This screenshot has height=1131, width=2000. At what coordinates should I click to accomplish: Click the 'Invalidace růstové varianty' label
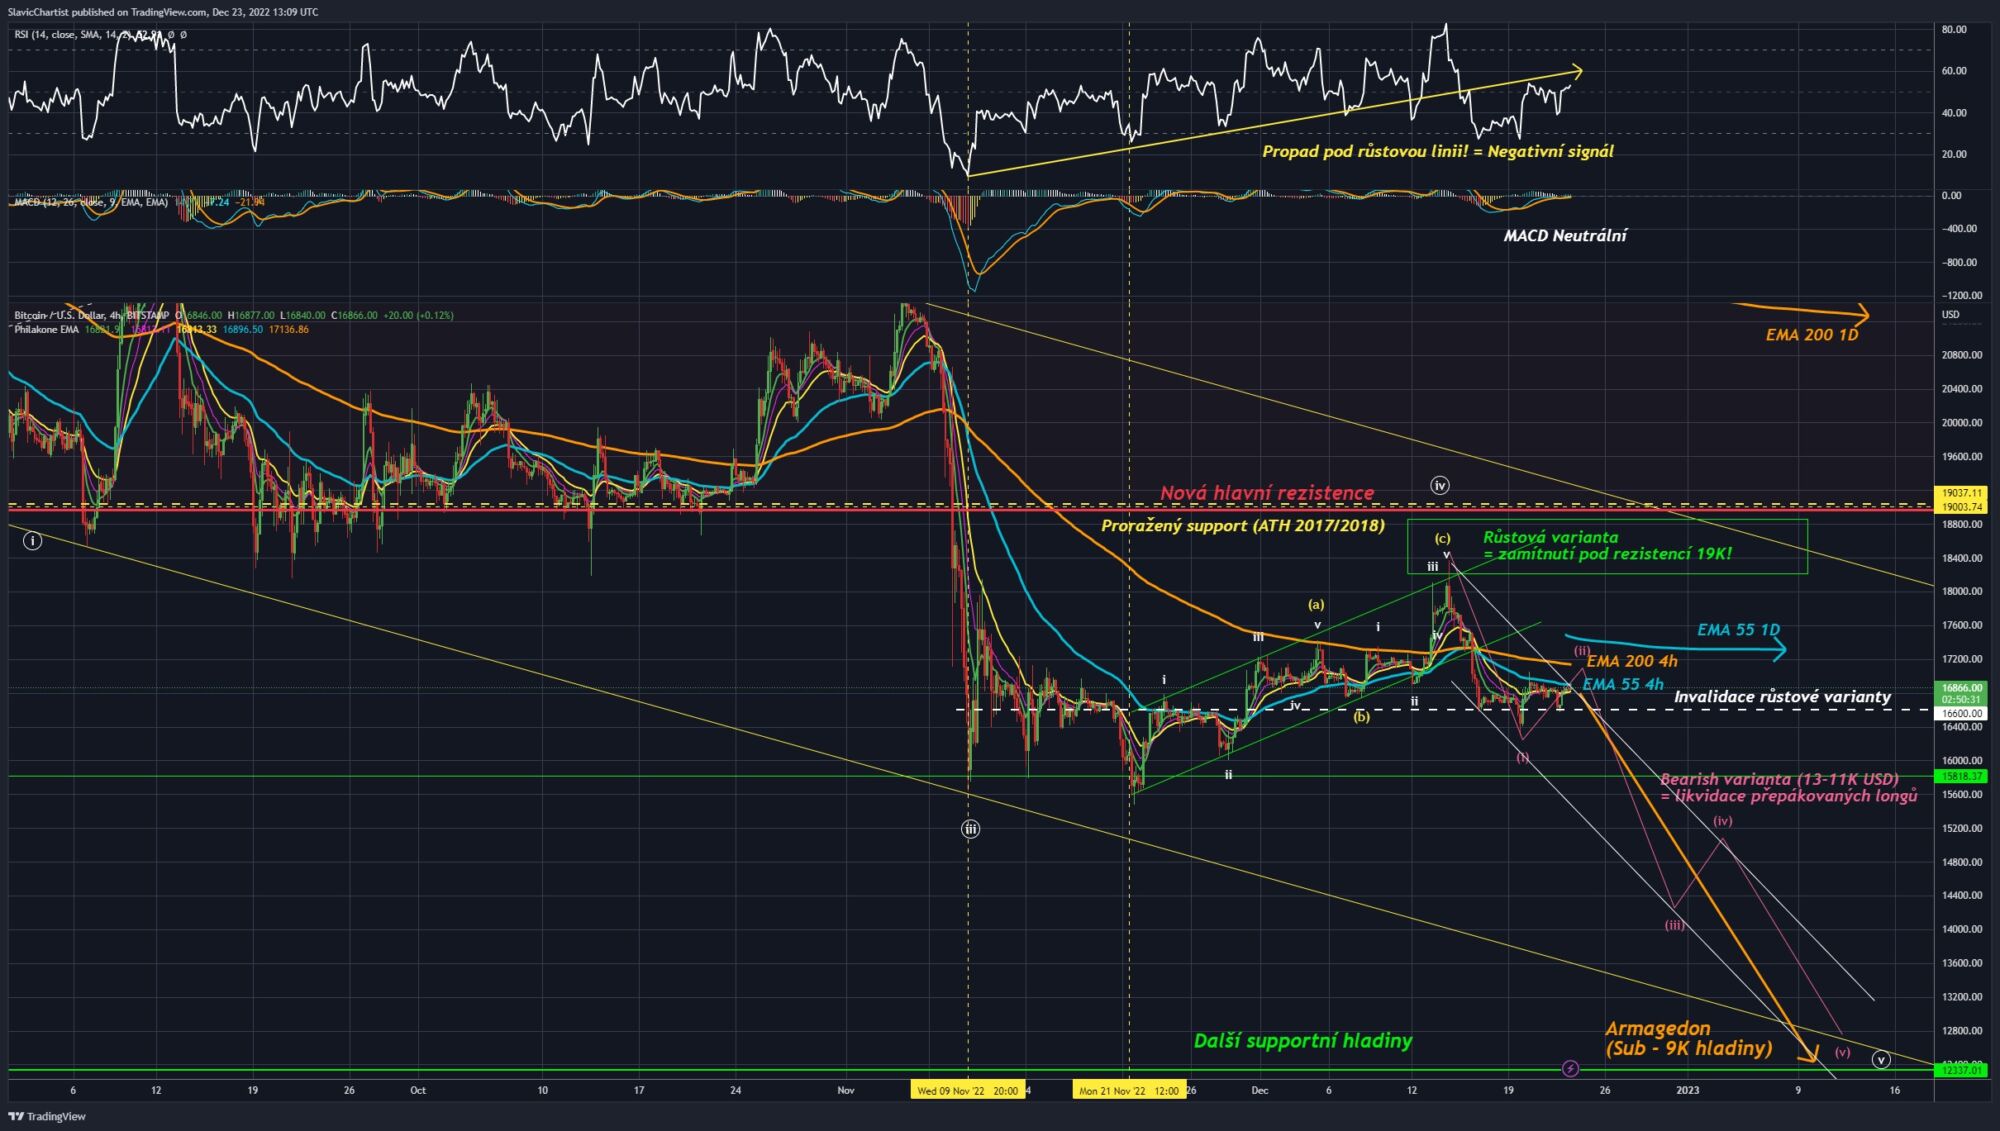click(1782, 697)
